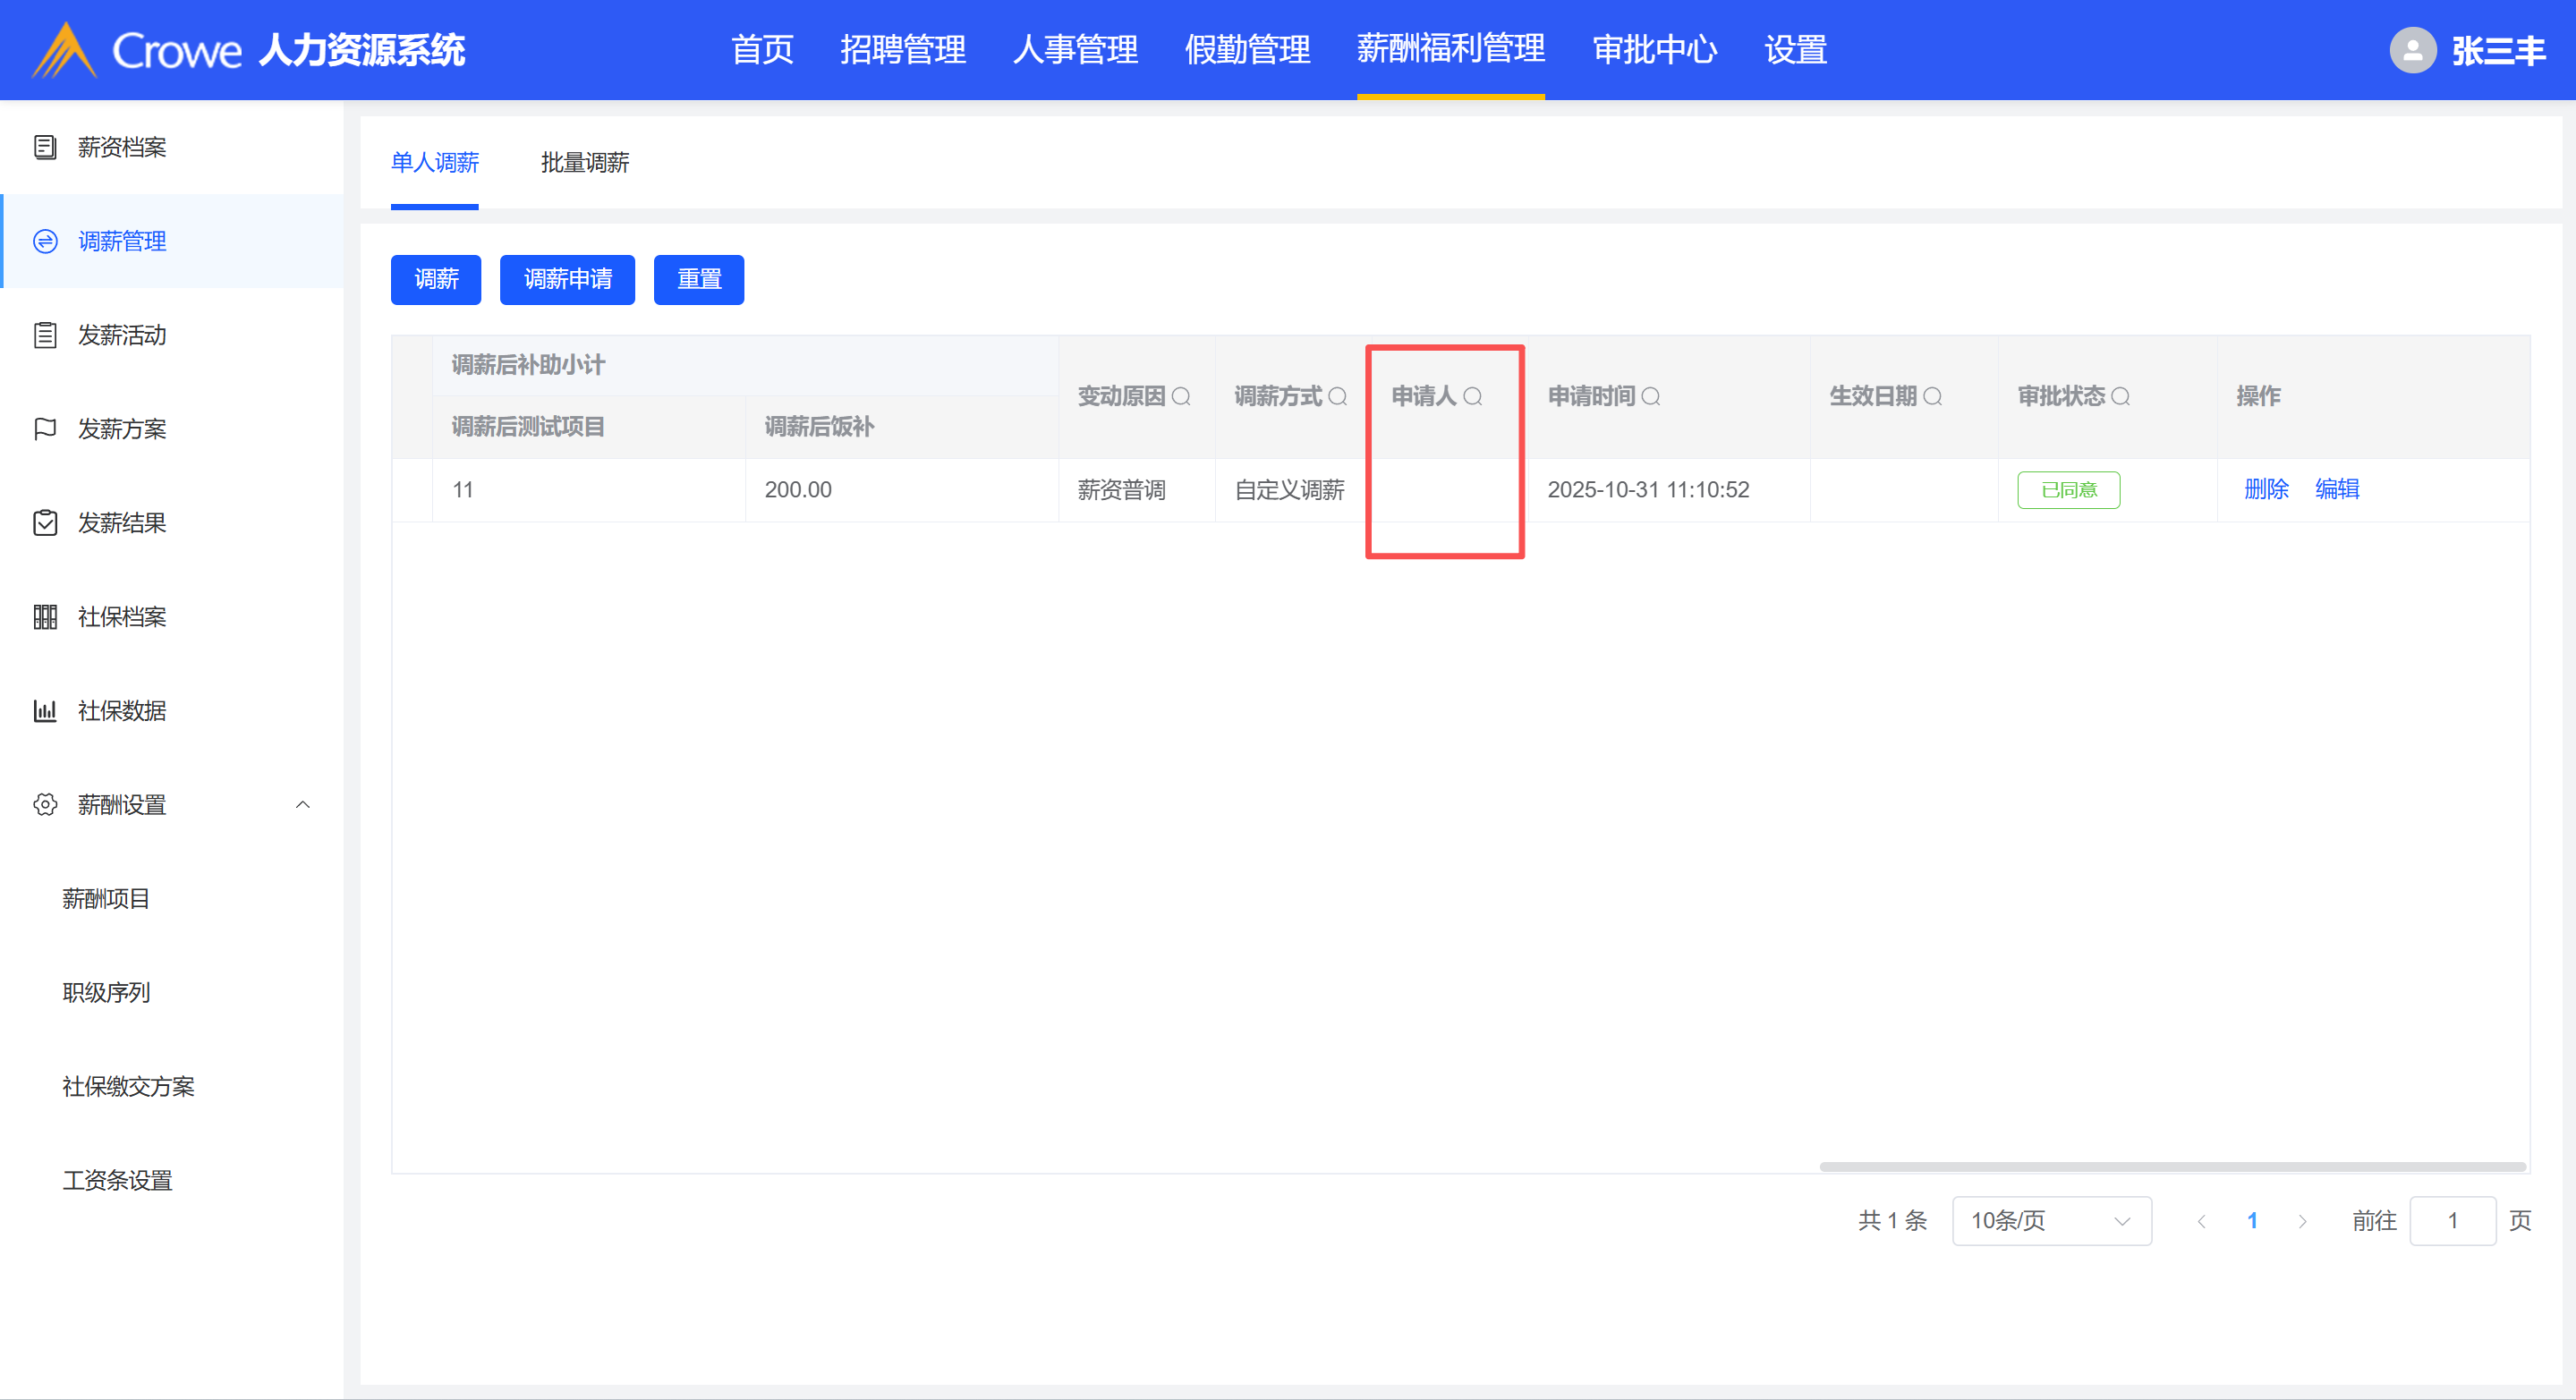Click the search icon beside 生效日期 header

coord(1933,397)
